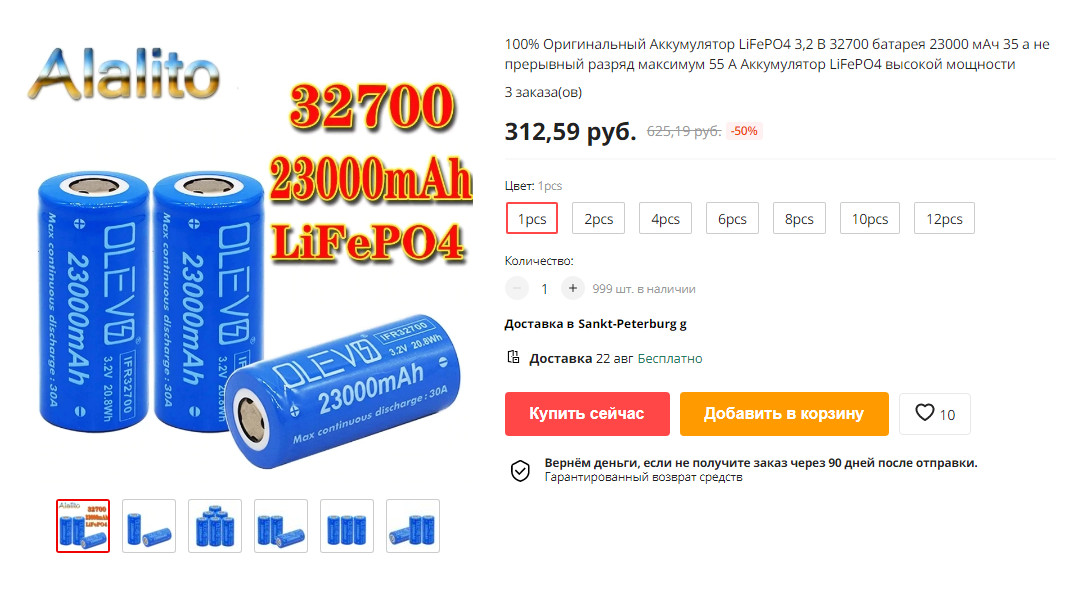
Task: Open the second battery thumbnail
Action: 149,525
